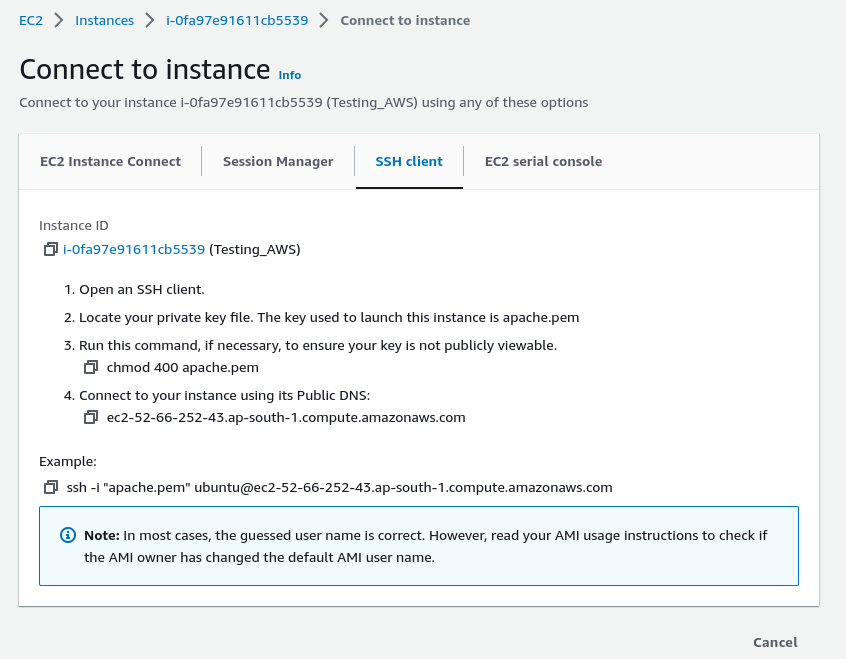Go to EC2 in the breadcrumb

(x=31, y=21)
